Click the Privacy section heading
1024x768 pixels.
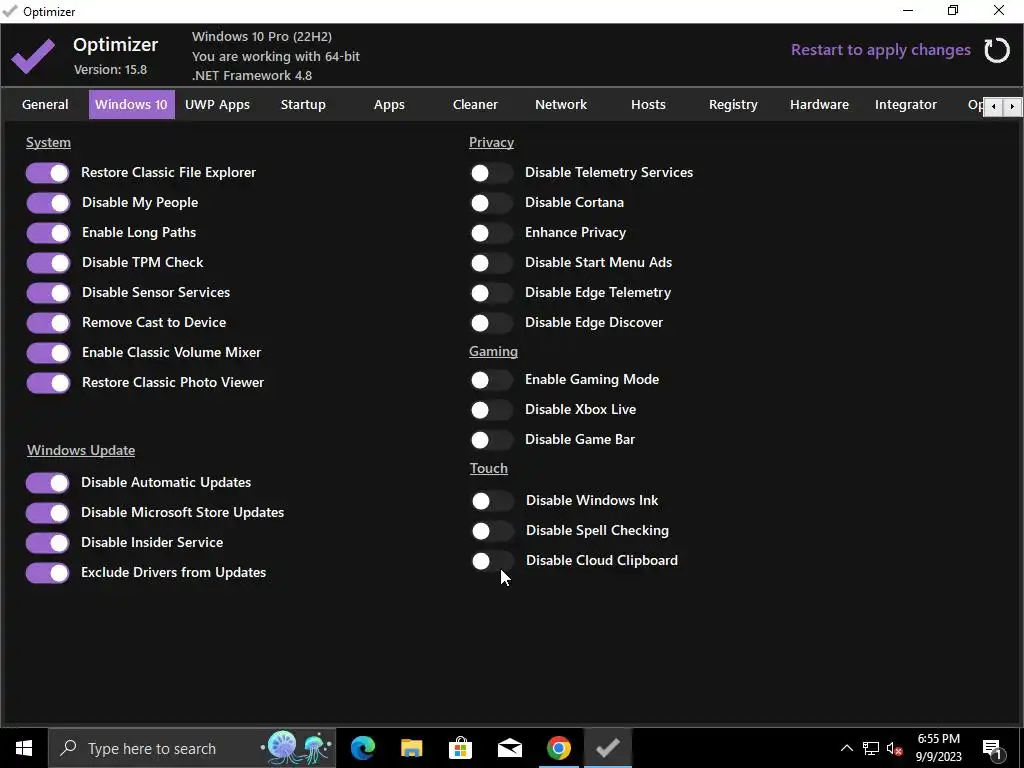(491, 142)
